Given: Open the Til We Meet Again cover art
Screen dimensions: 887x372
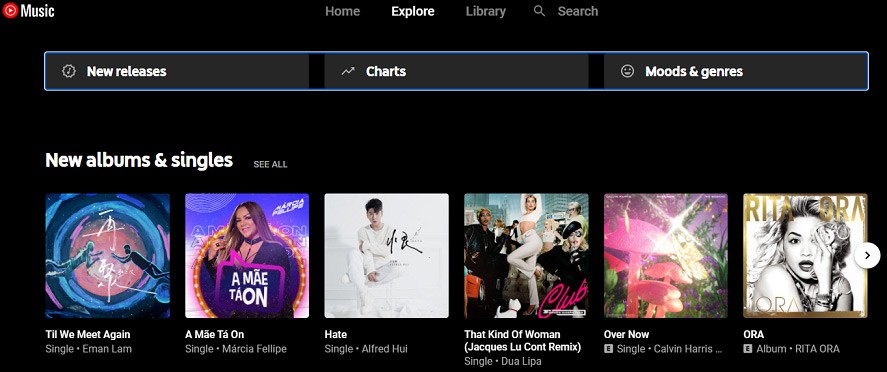Looking at the screenshot, I should click(x=107, y=256).
